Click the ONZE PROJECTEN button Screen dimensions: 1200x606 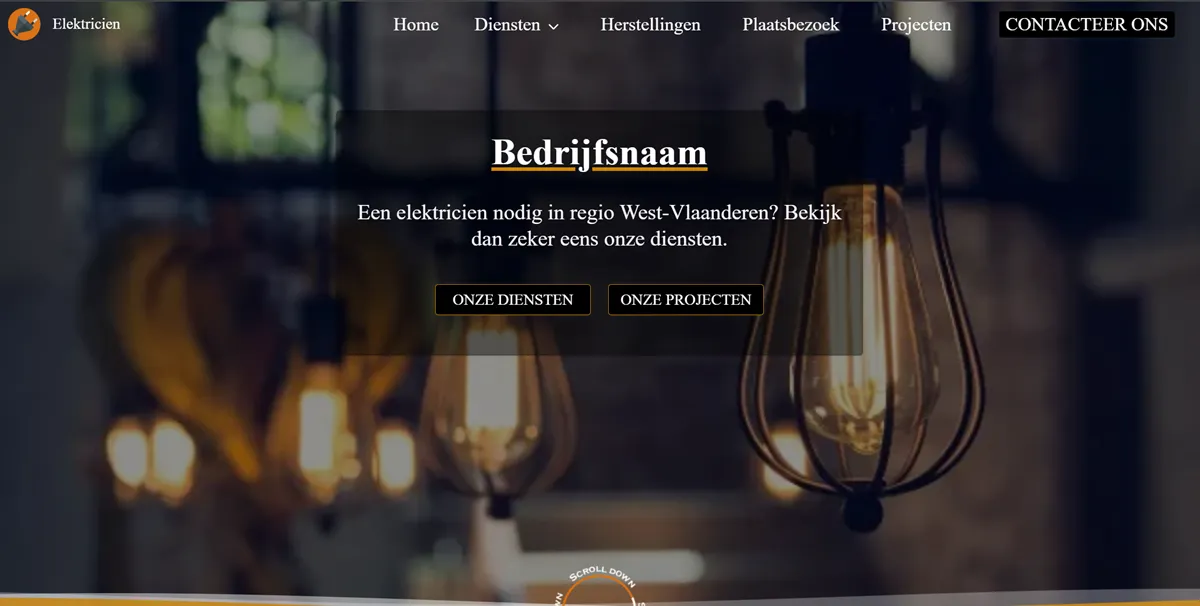pyautogui.click(x=686, y=300)
